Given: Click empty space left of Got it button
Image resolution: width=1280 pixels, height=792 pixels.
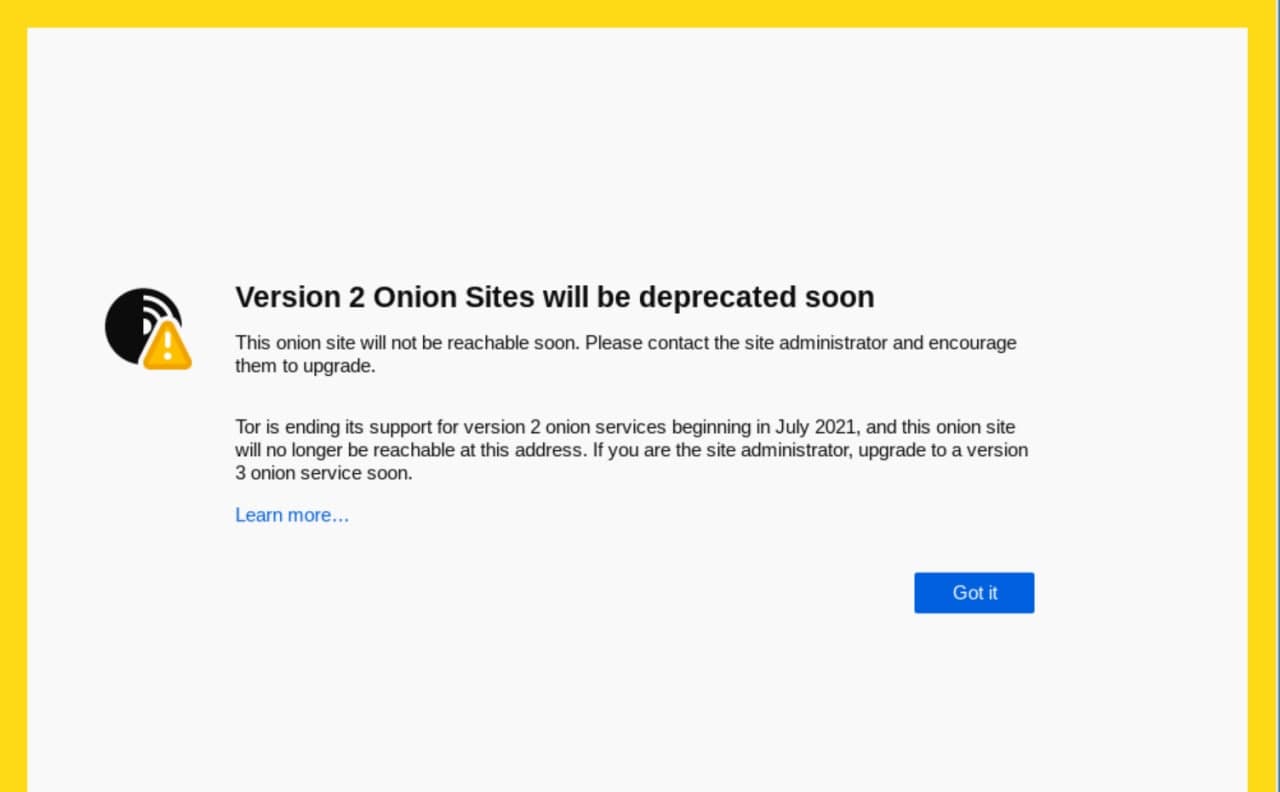Looking at the screenshot, I should click(x=600, y=593).
